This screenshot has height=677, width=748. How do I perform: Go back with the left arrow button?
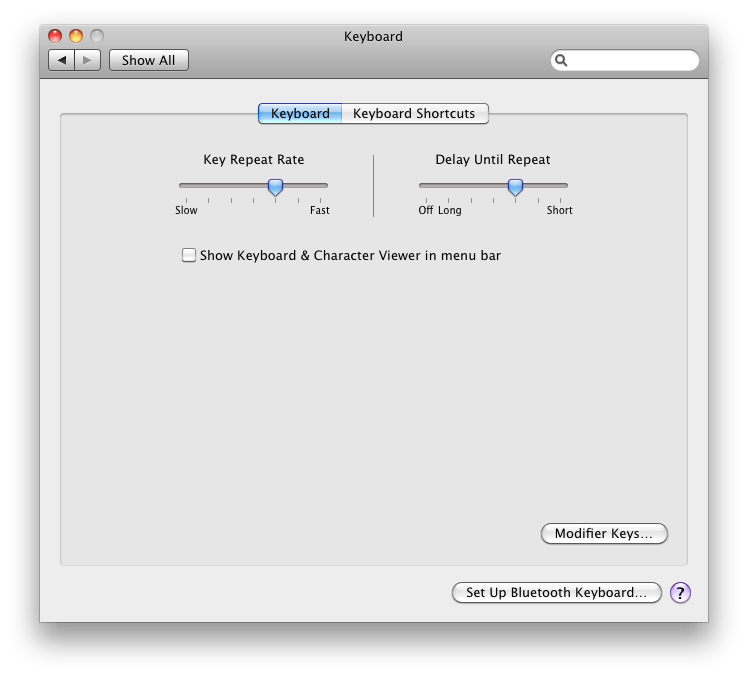click(x=62, y=60)
